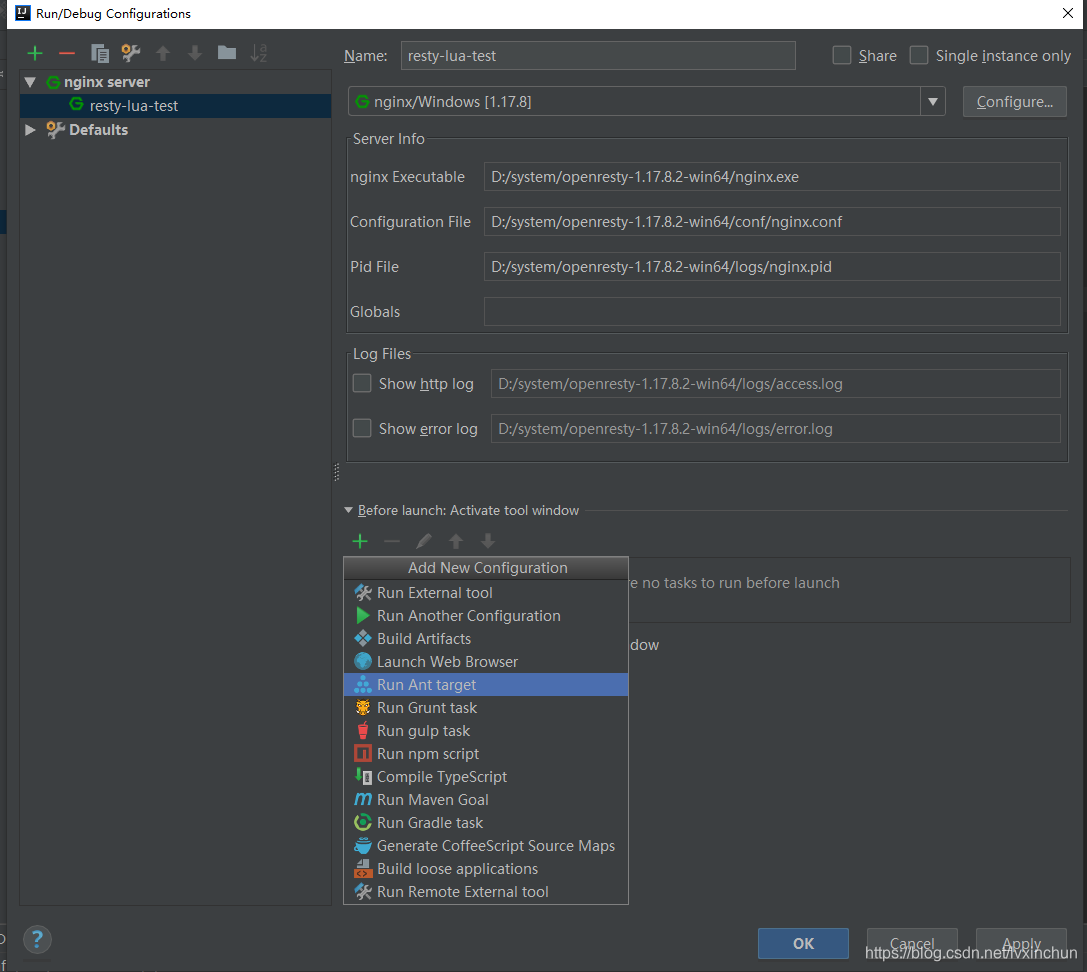Choose Run Ant target from the popup

point(486,684)
